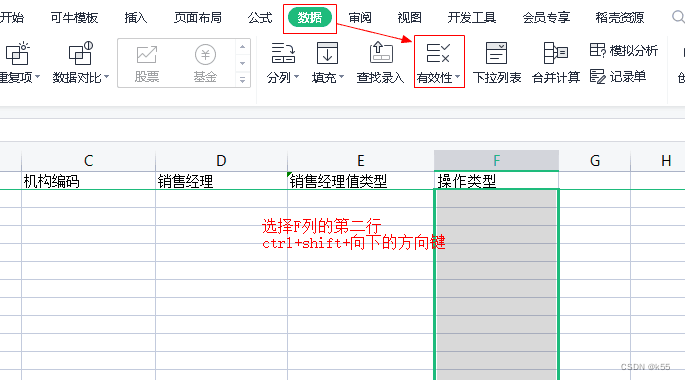Image resolution: width=685 pixels, height=380 pixels.
Task: Click the 有效性 data validation icon
Action: (x=438, y=53)
